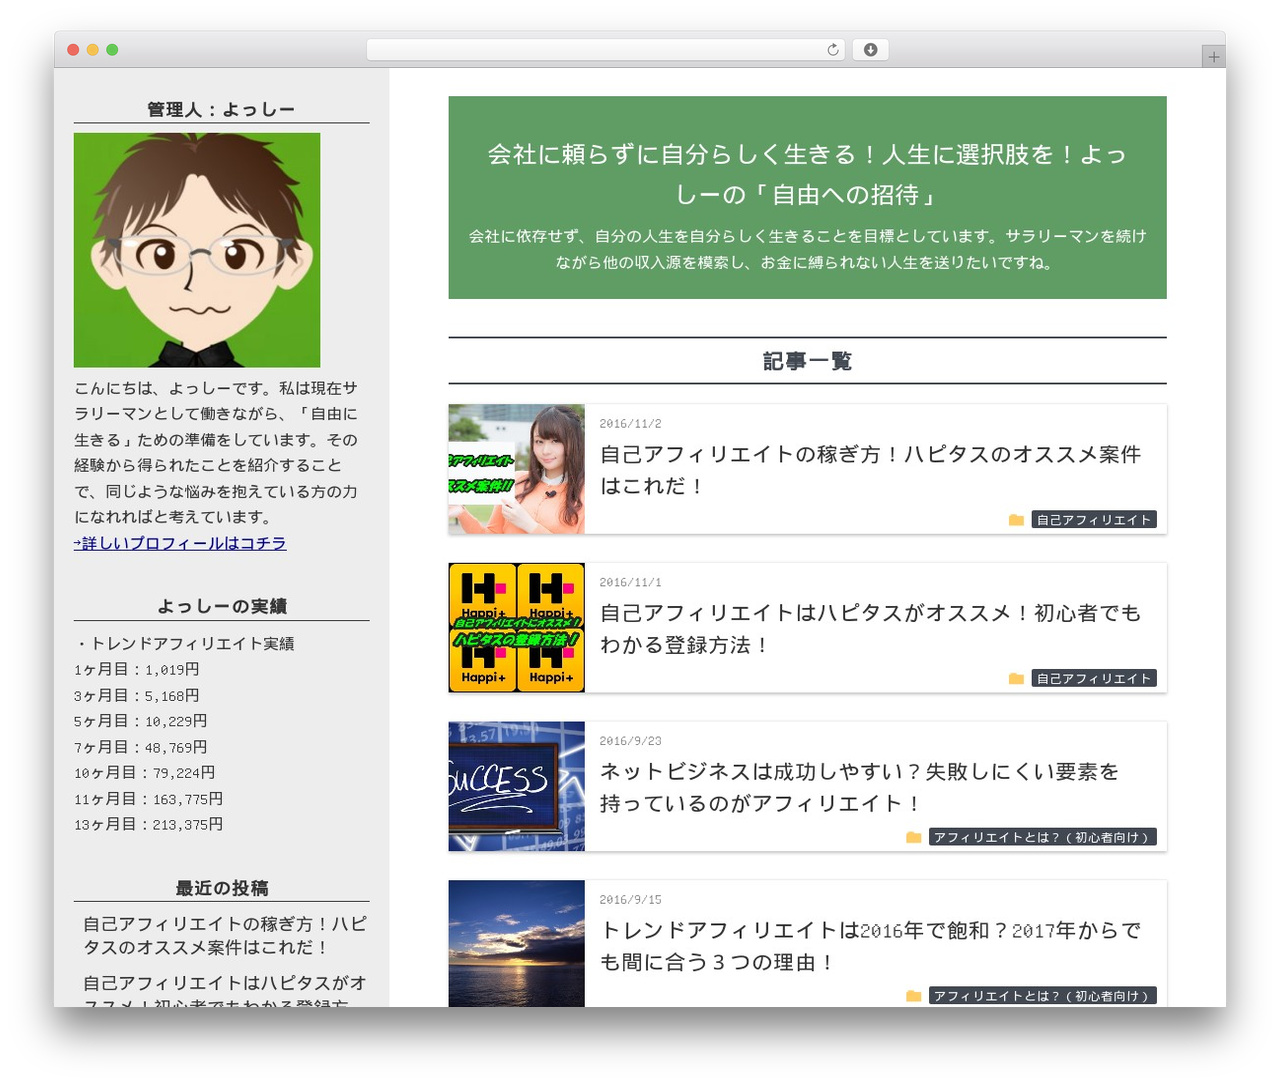1280x1084 pixels.
Task: Click the 13ヶ月目：213,375円 line
Action: pyautogui.click(x=149, y=825)
